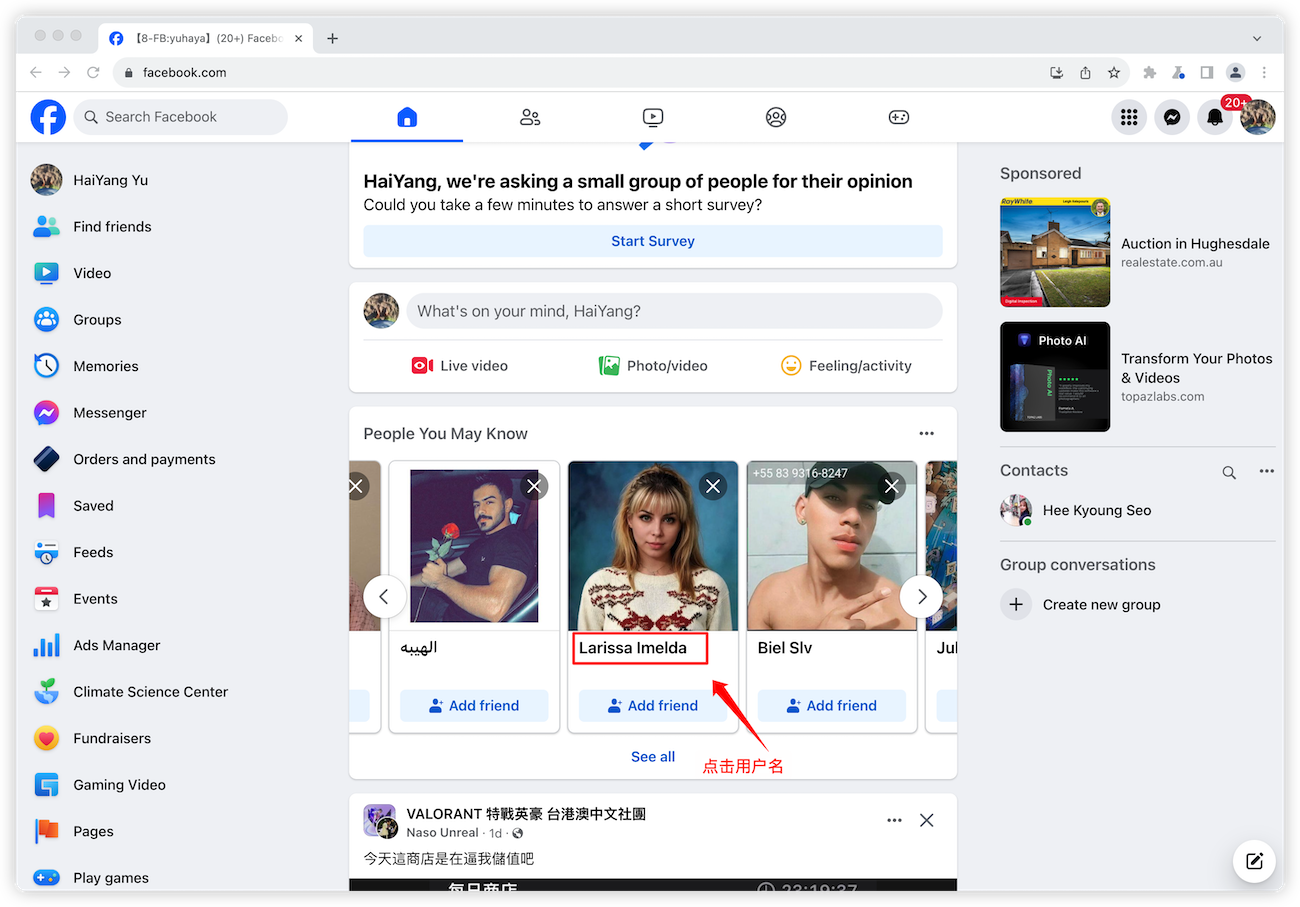Viewport: 1300px width, 907px height.
Task: Switch to the Home feed tab
Action: point(407,117)
